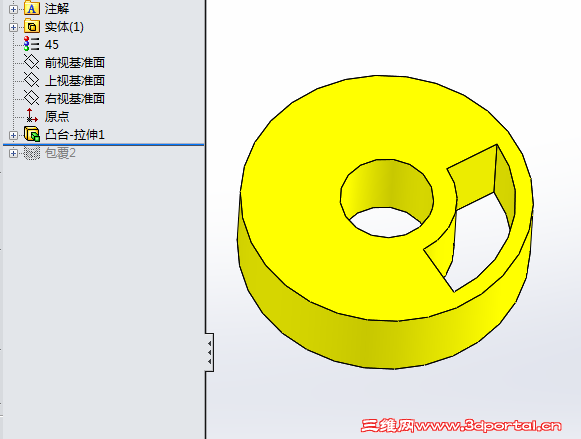Expand the suppressed 包覆2 feature node
The width and height of the screenshot is (581, 439).
tap(13, 153)
